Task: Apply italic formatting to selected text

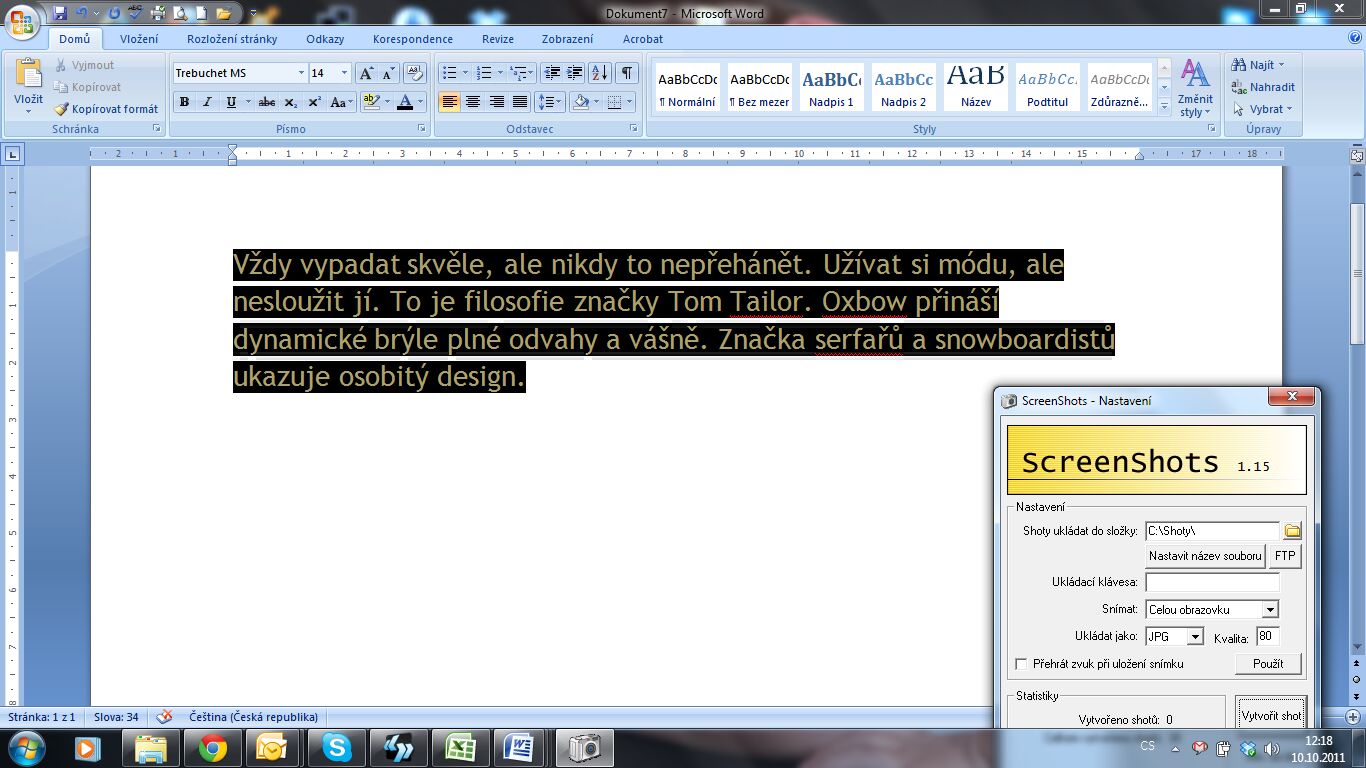Action: [207, 102]
